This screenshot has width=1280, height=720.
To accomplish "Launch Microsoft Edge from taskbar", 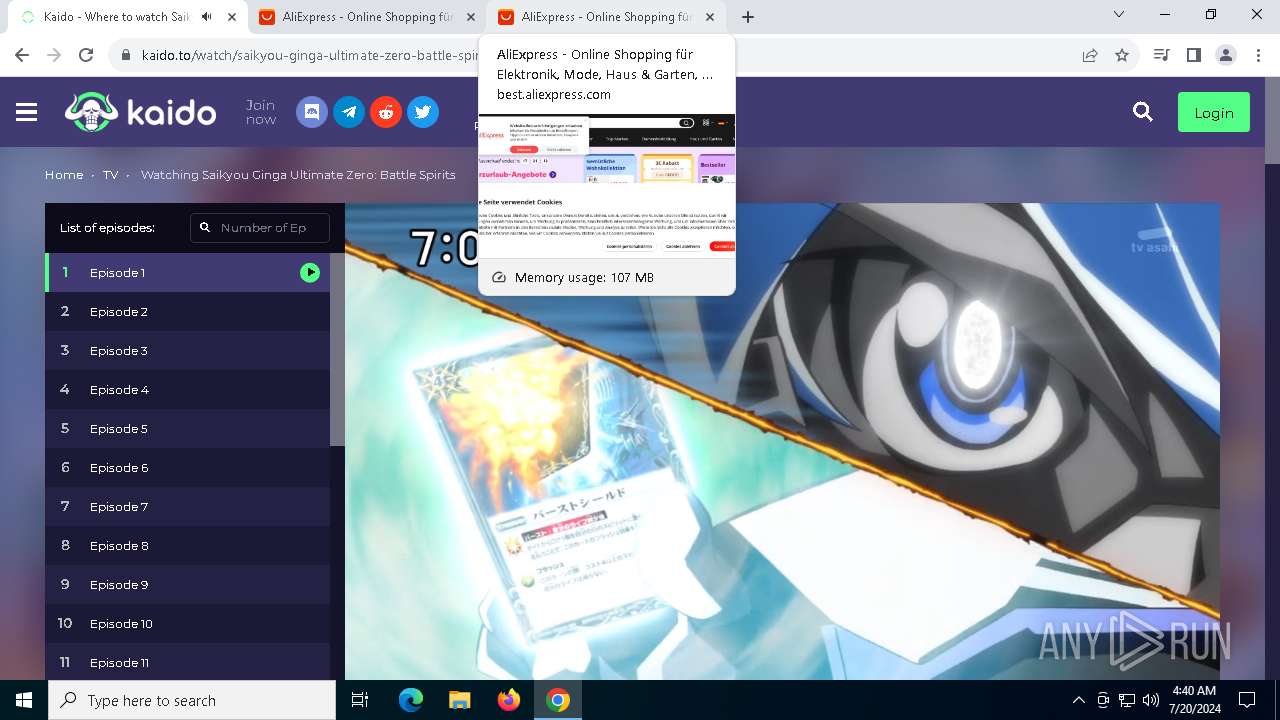I will click(x=411, y=700).
